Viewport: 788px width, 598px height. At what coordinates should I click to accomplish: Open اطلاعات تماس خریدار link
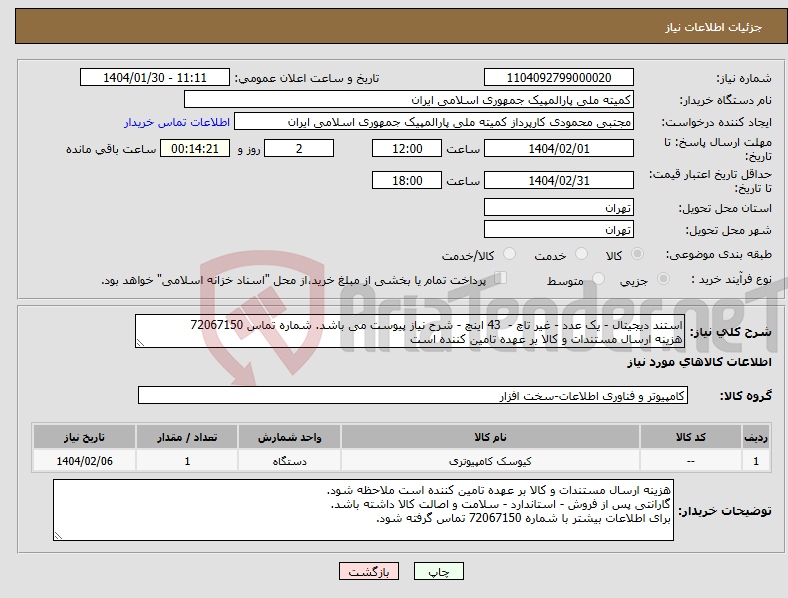point(177,122)
